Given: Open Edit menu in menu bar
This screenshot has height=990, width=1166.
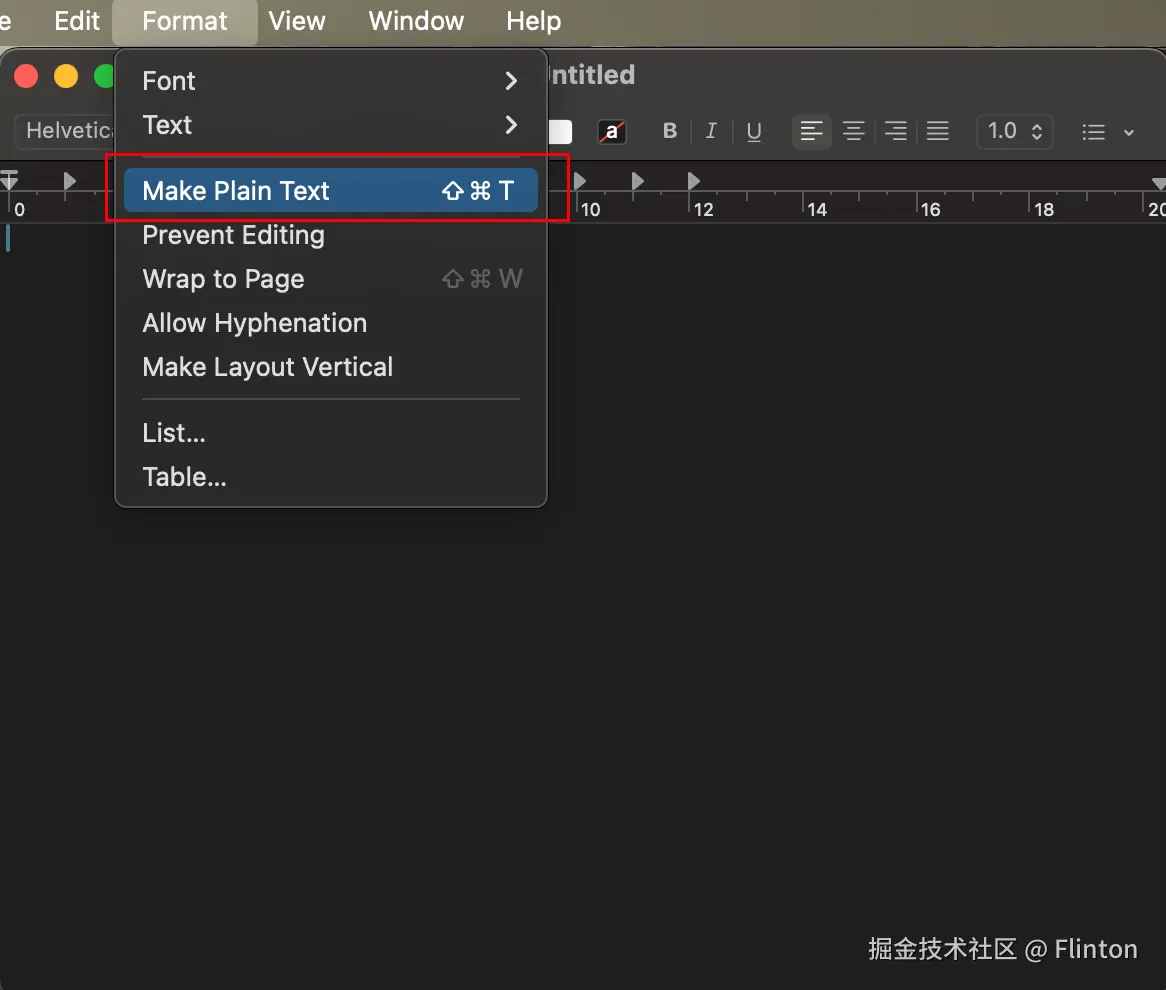Looking at the screenshot, I should (x=77, y=21).
